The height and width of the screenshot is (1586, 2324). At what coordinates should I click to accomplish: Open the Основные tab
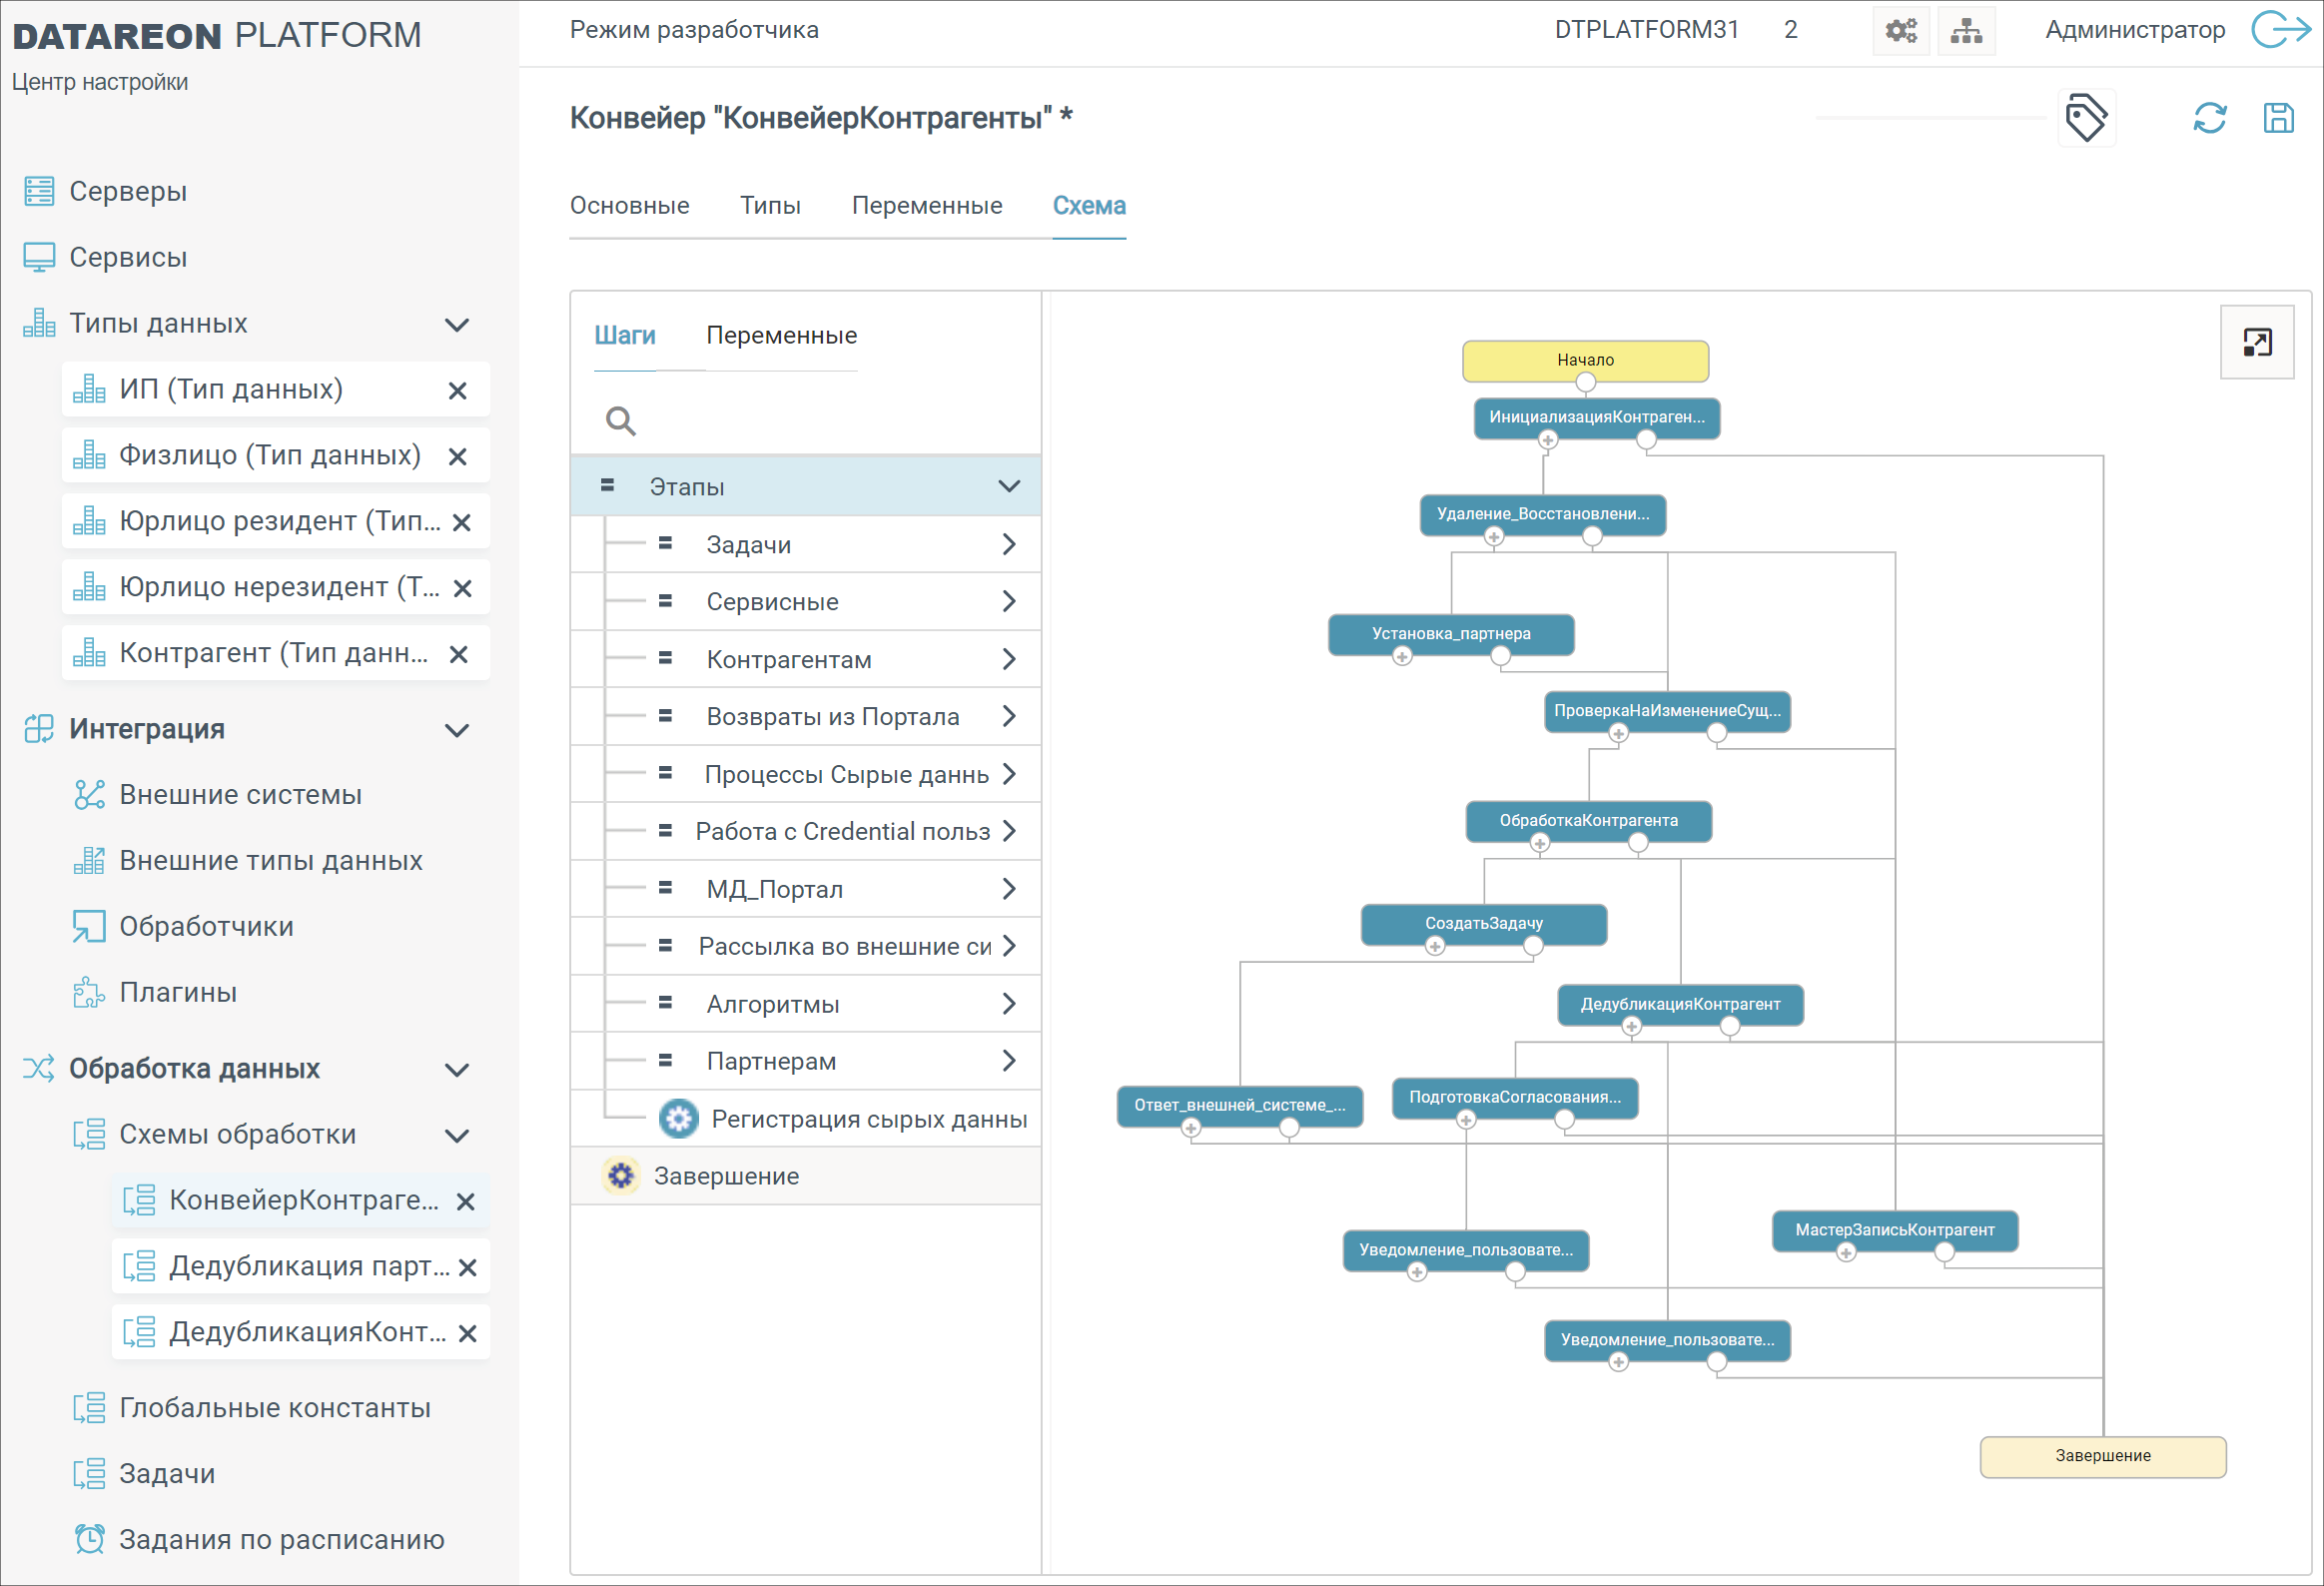point(629,205)
